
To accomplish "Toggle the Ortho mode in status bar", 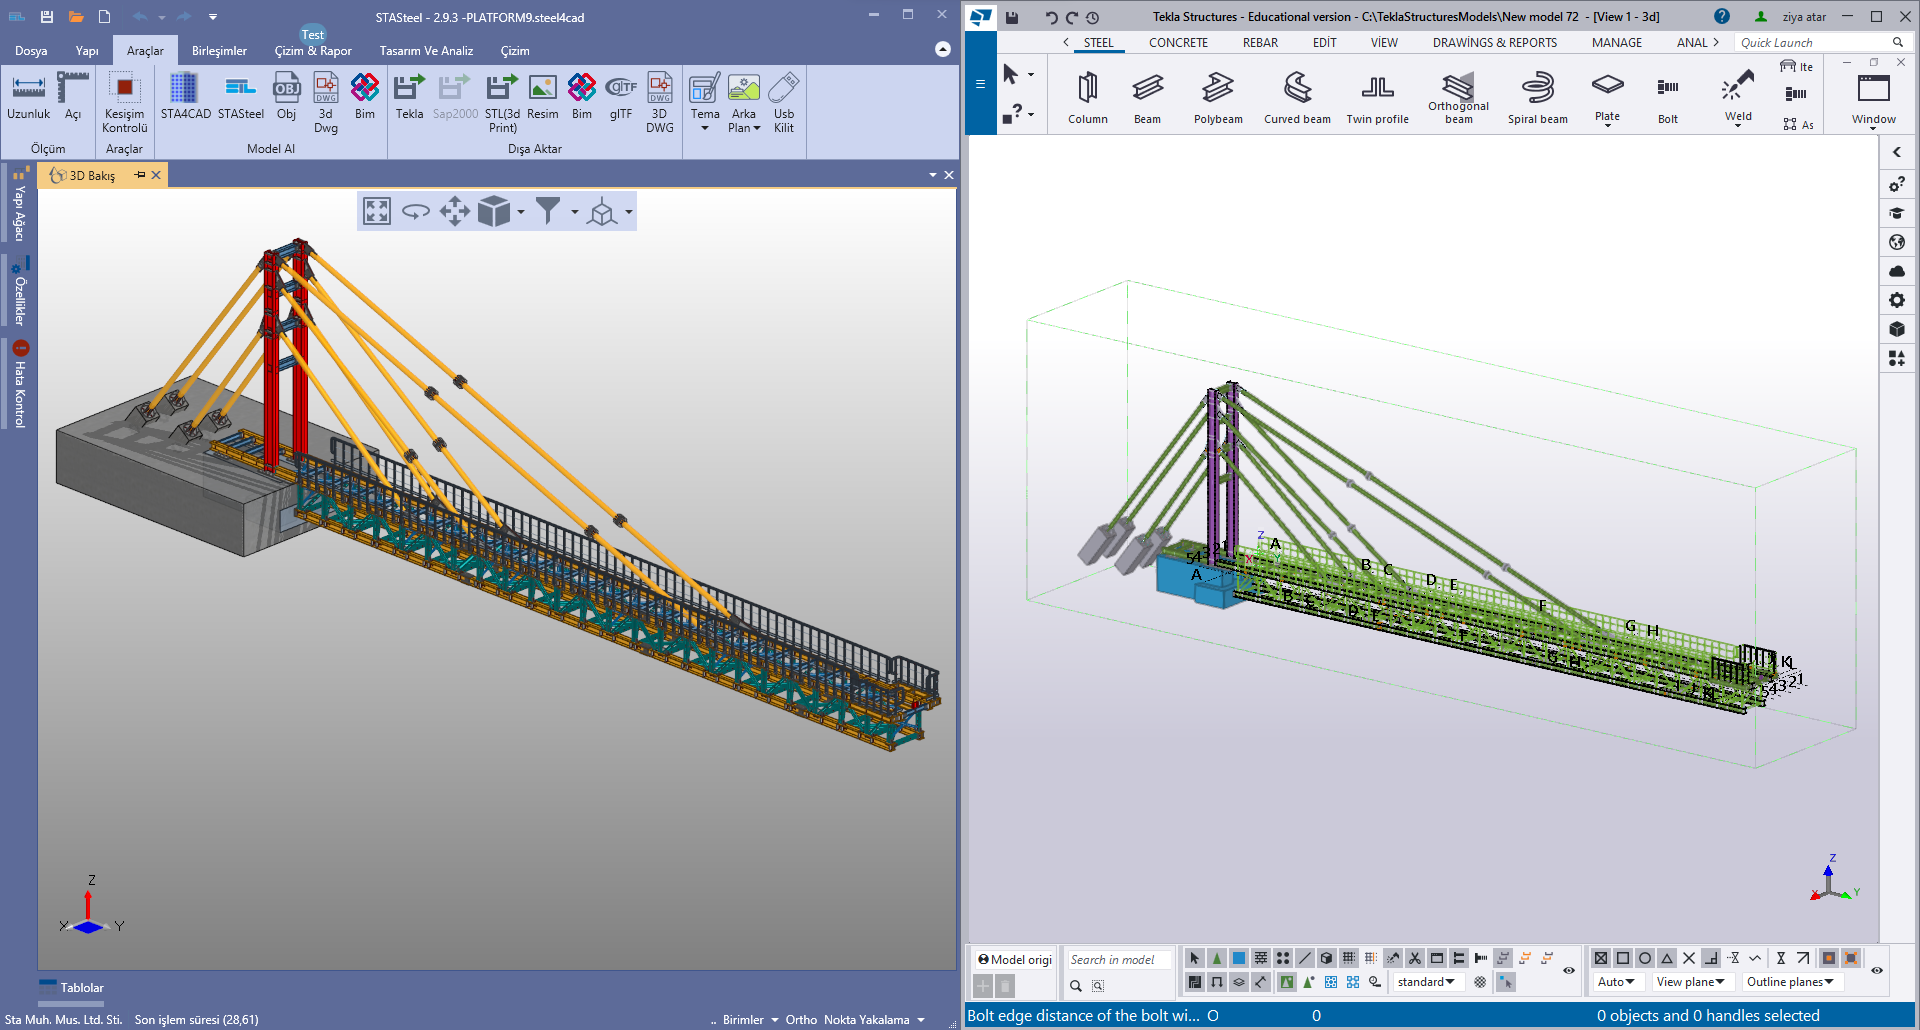I will tap(801, 1020).
